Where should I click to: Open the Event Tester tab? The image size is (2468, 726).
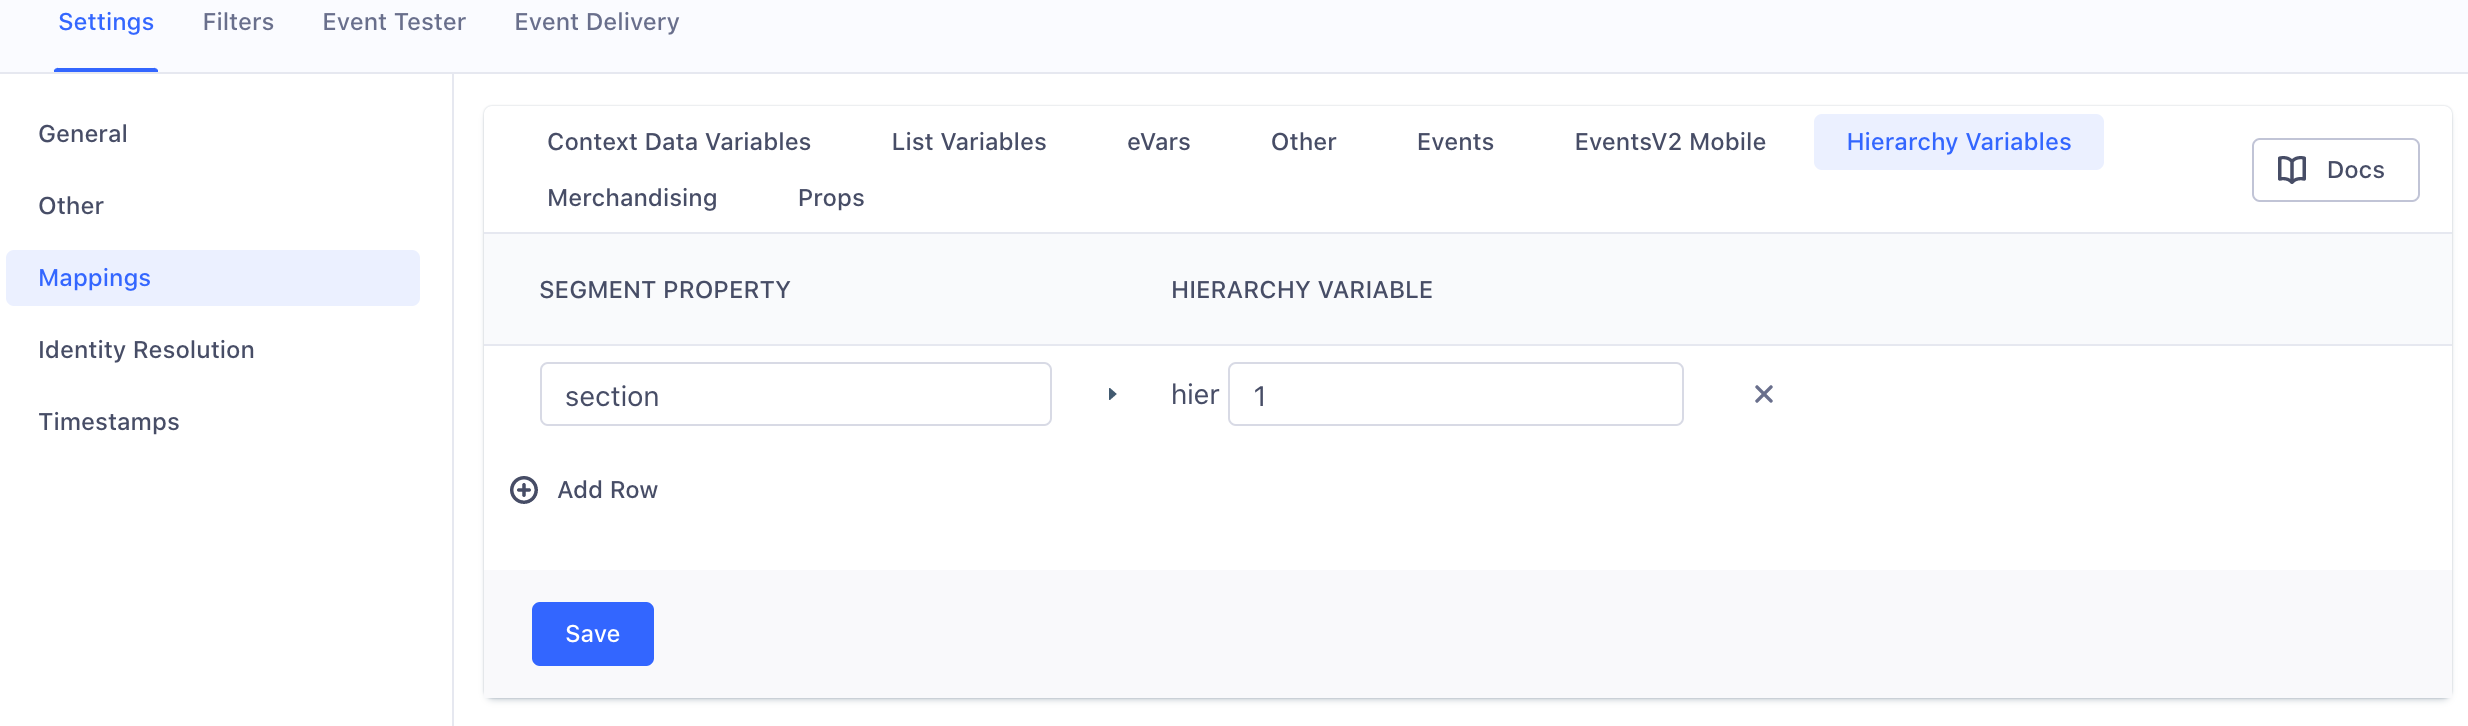394,22
